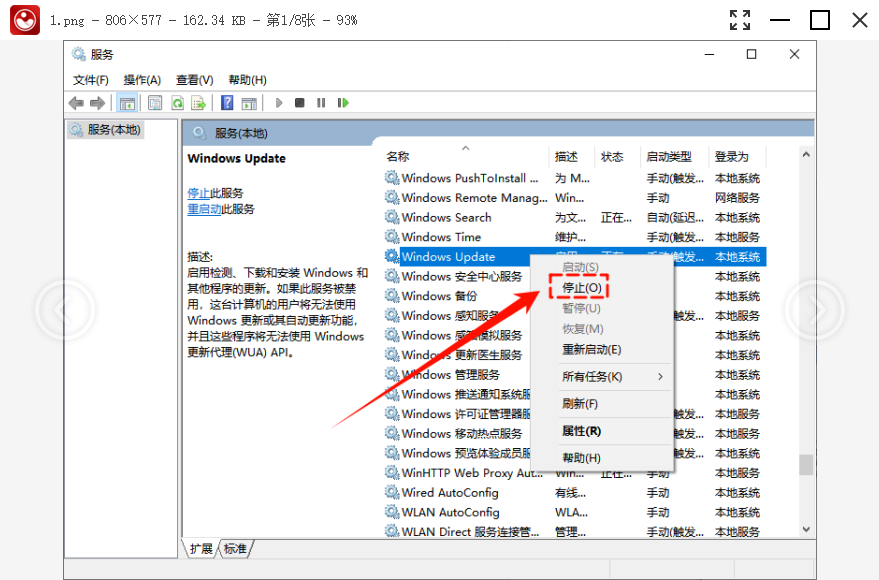
Task: Enter fullscreen in the image viewer
Action: coord(739,20)
